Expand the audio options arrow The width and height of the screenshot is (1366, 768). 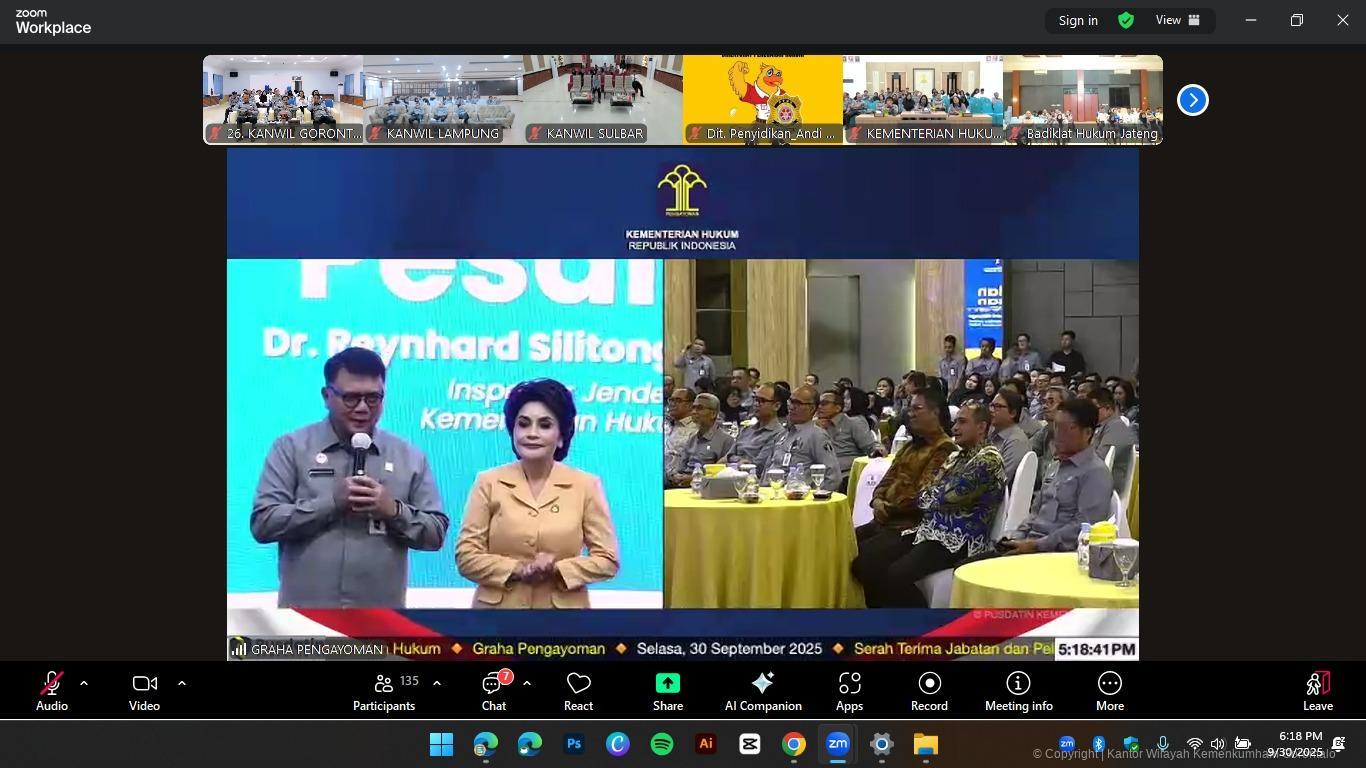[84, 683]
